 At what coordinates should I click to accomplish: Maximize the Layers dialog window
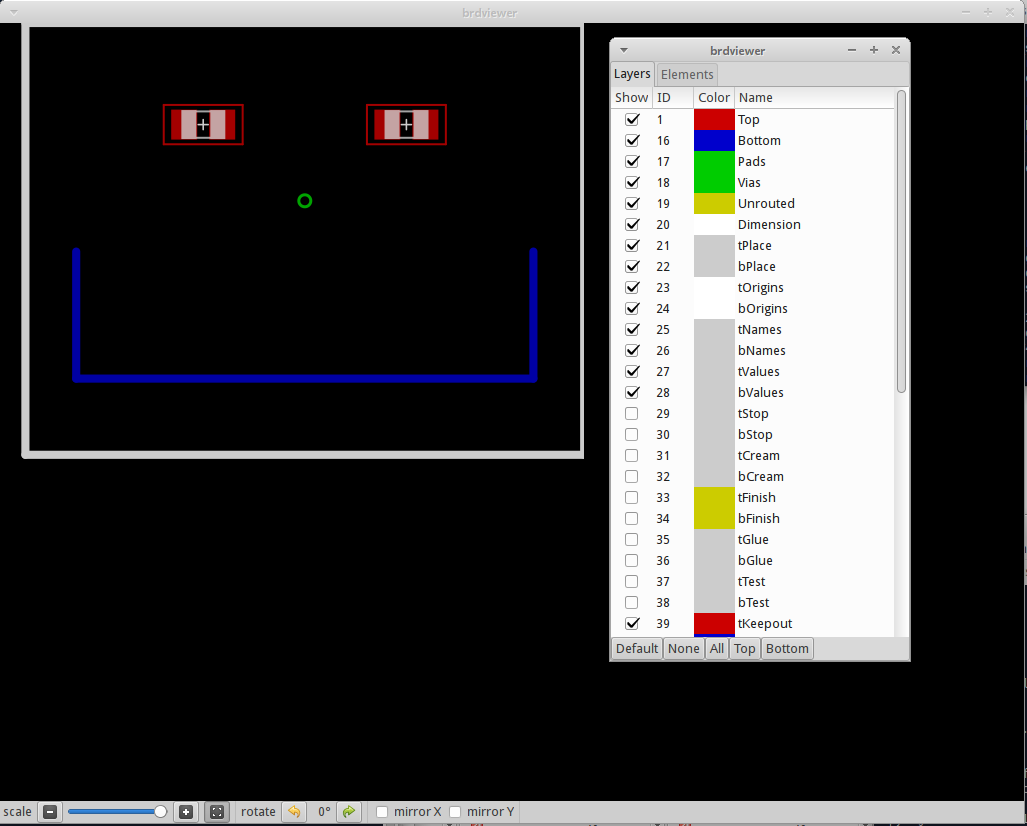click(874, 50)
